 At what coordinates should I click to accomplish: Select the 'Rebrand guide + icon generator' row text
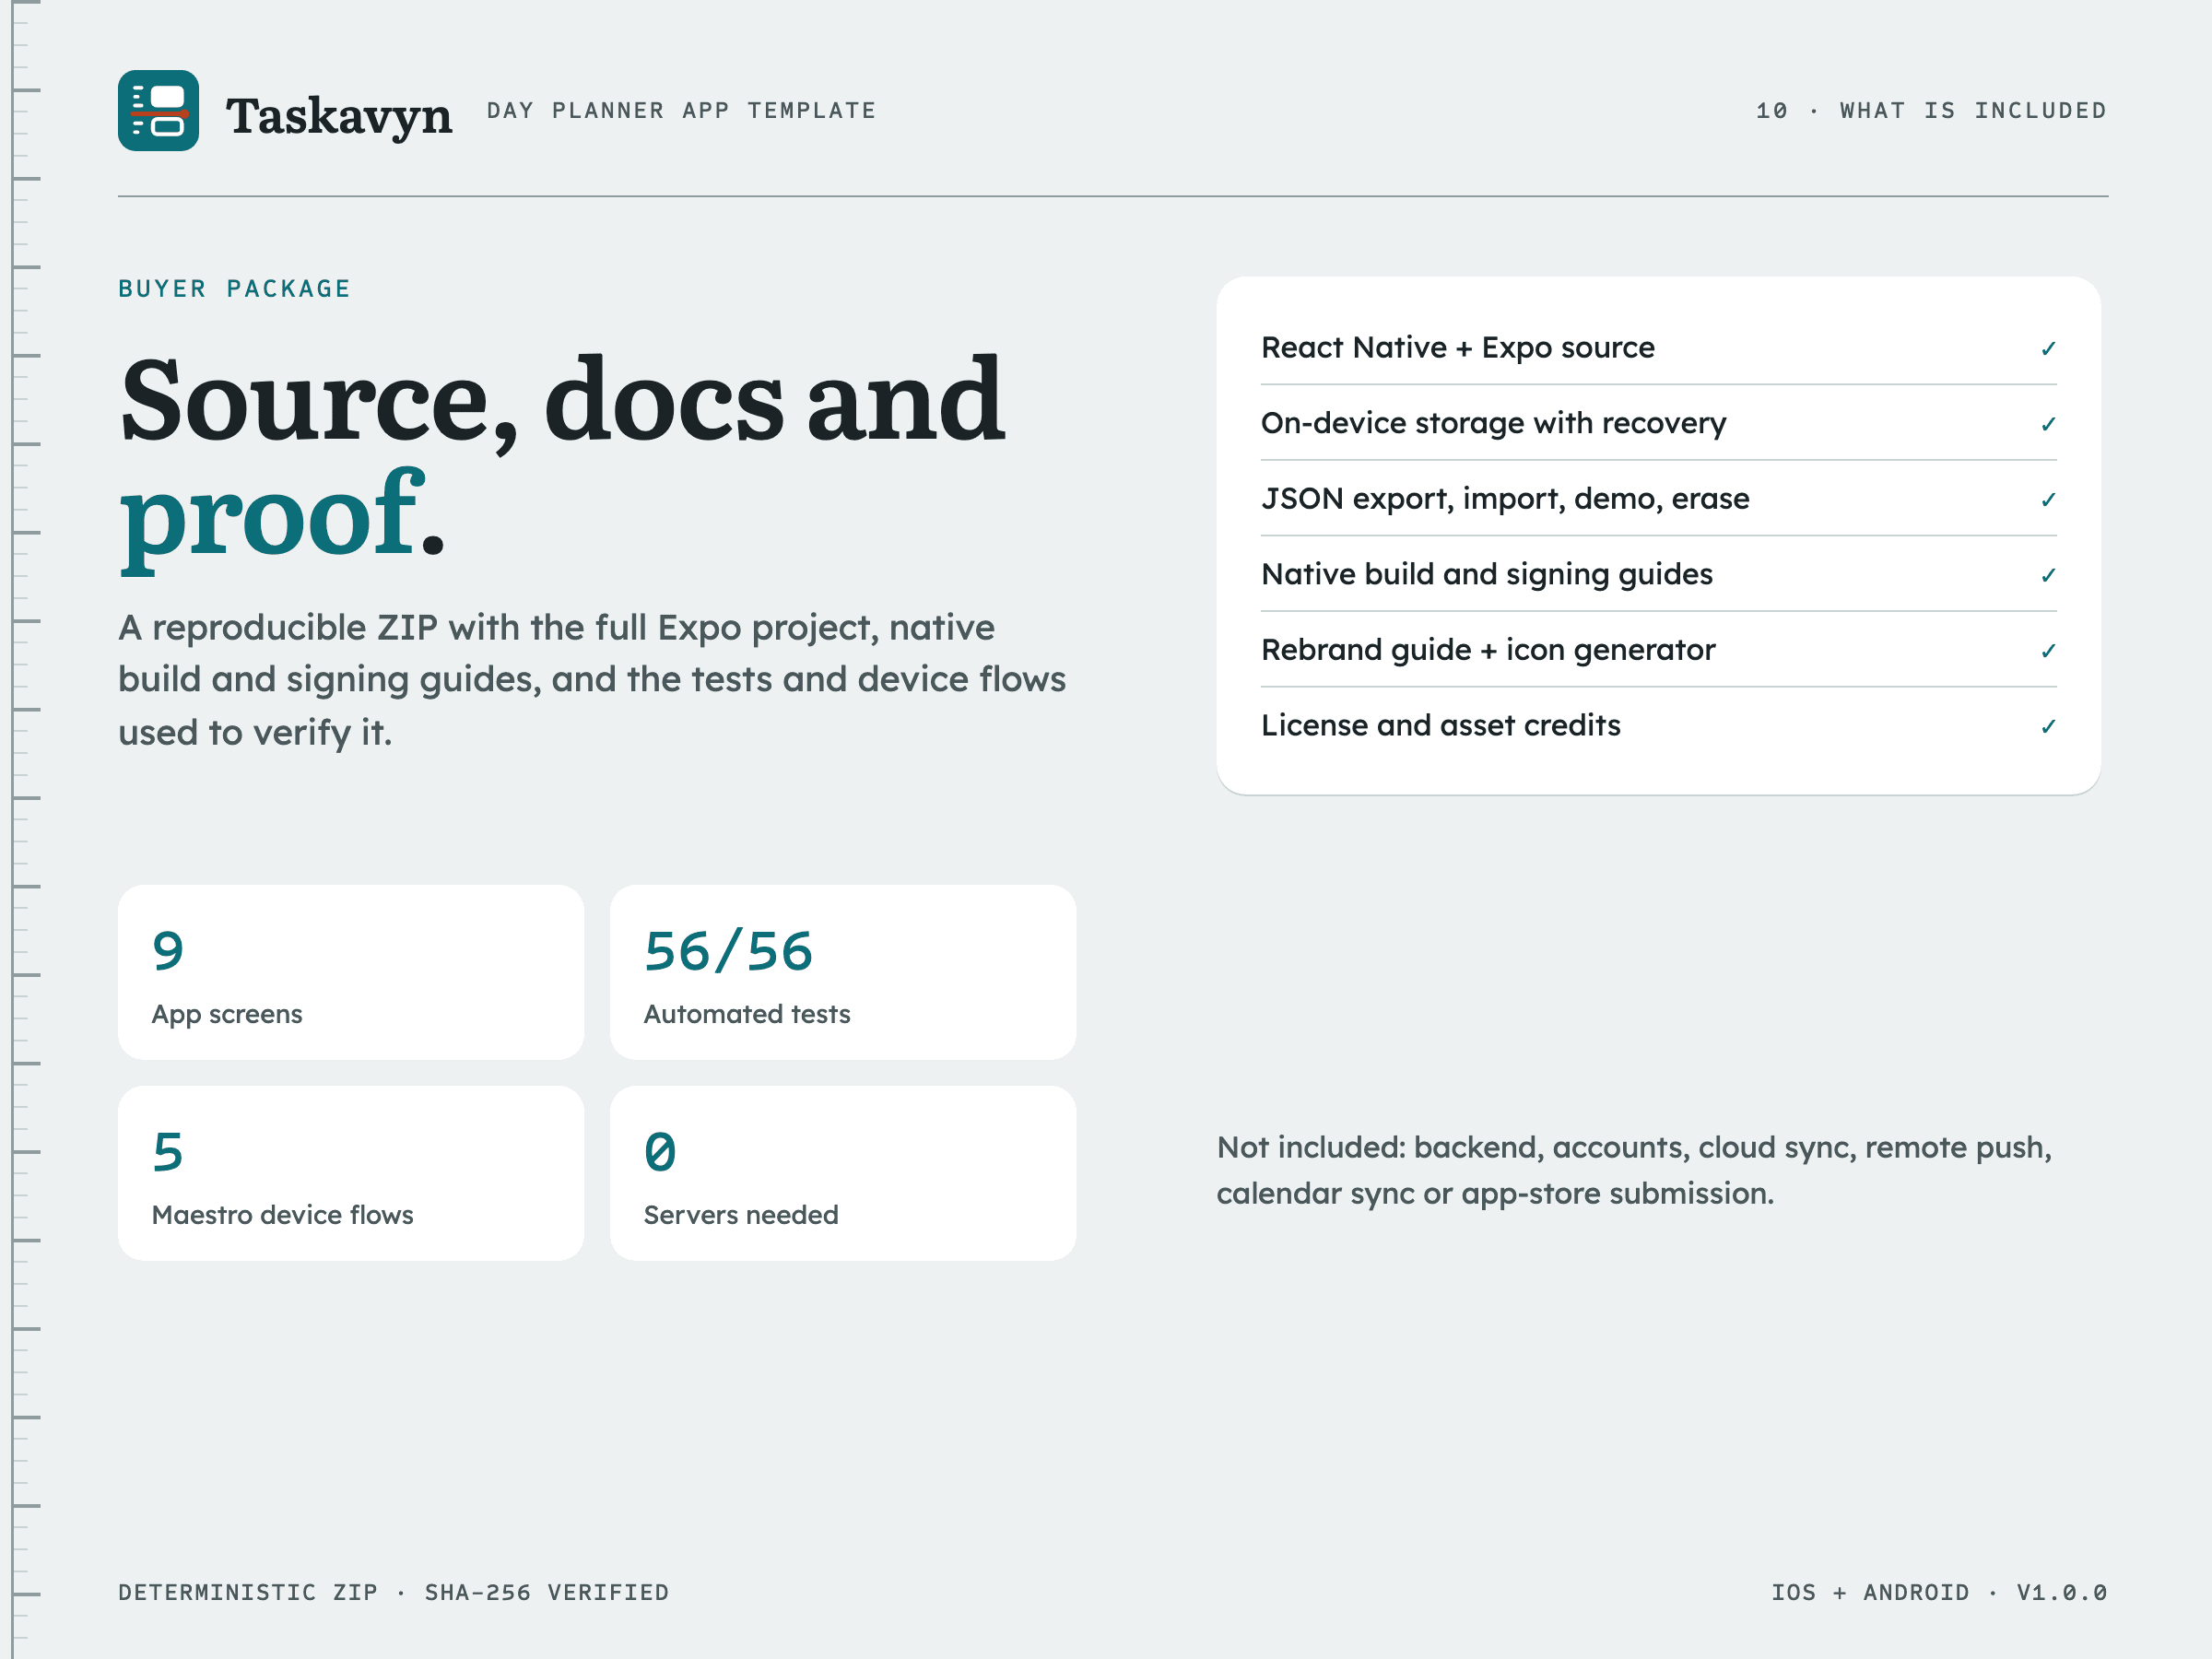click(x=1488, y=649)
